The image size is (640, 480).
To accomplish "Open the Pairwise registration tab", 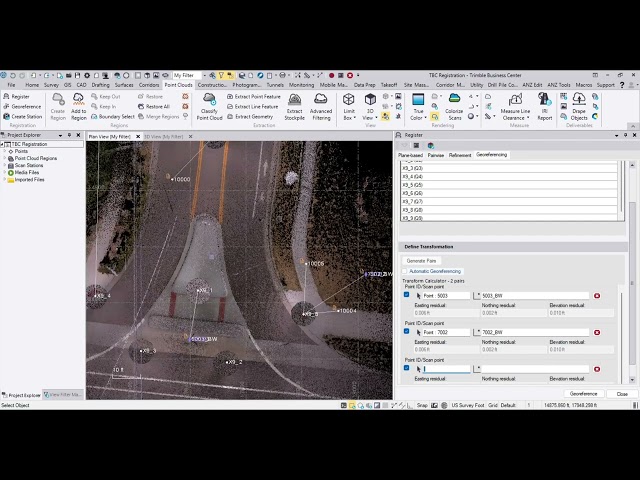I will (436, 155).
